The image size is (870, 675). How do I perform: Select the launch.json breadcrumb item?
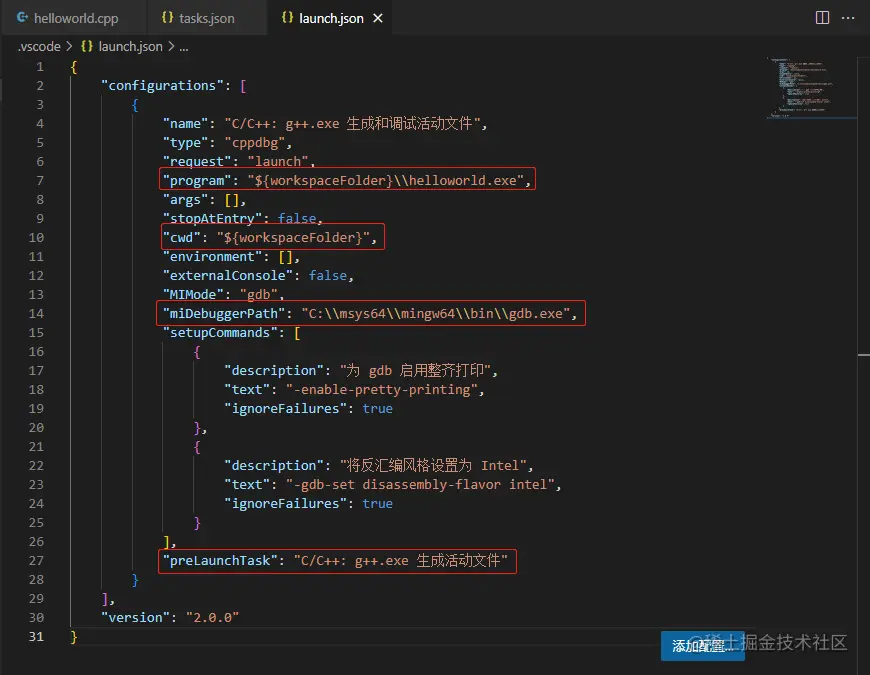[x=130, y=47]
